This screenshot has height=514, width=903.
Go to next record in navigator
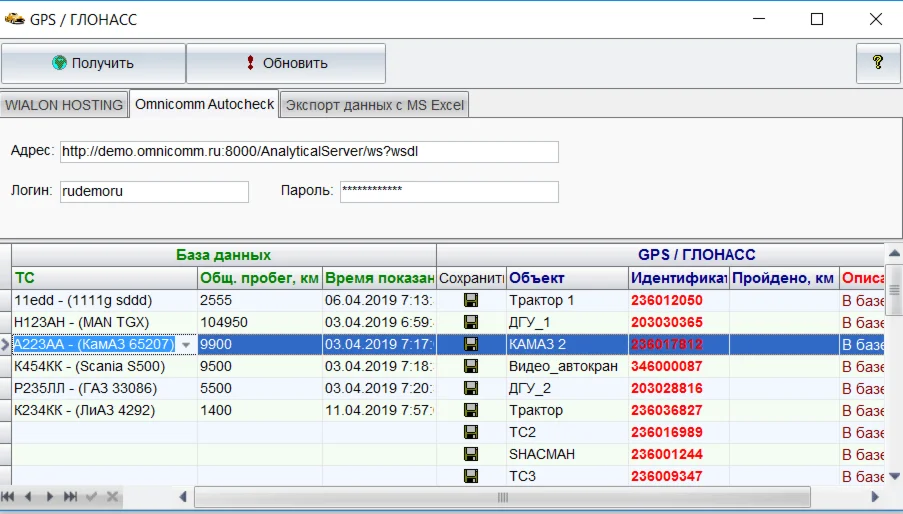49,496
